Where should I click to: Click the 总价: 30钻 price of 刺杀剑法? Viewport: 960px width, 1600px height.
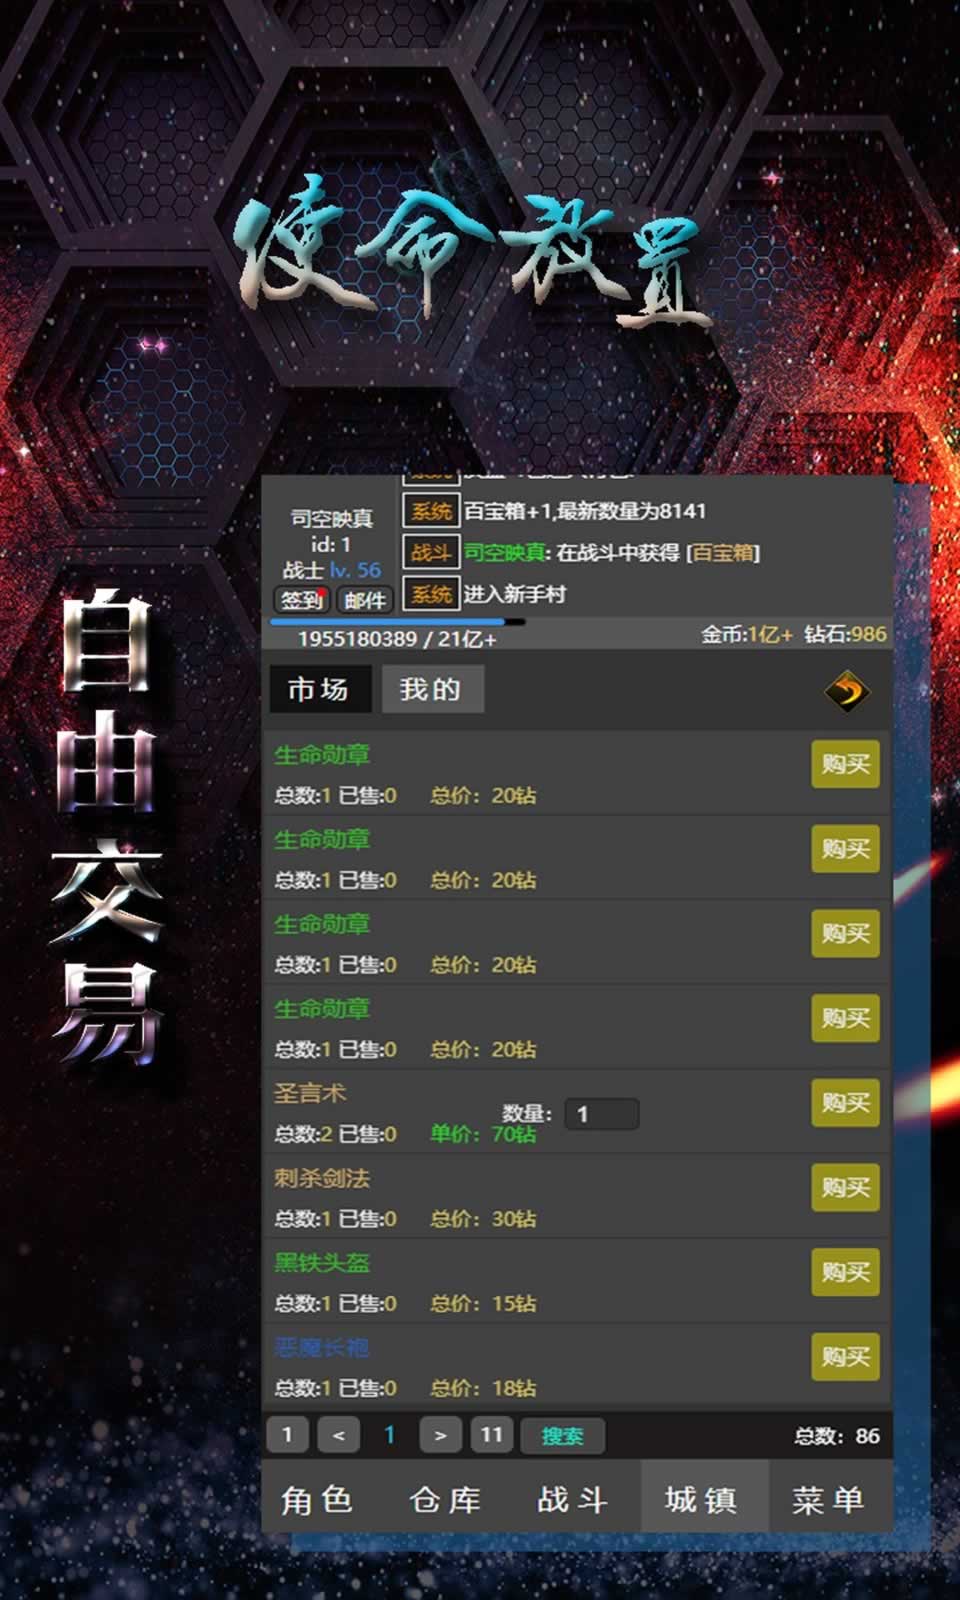click(x=483, y=1219)
